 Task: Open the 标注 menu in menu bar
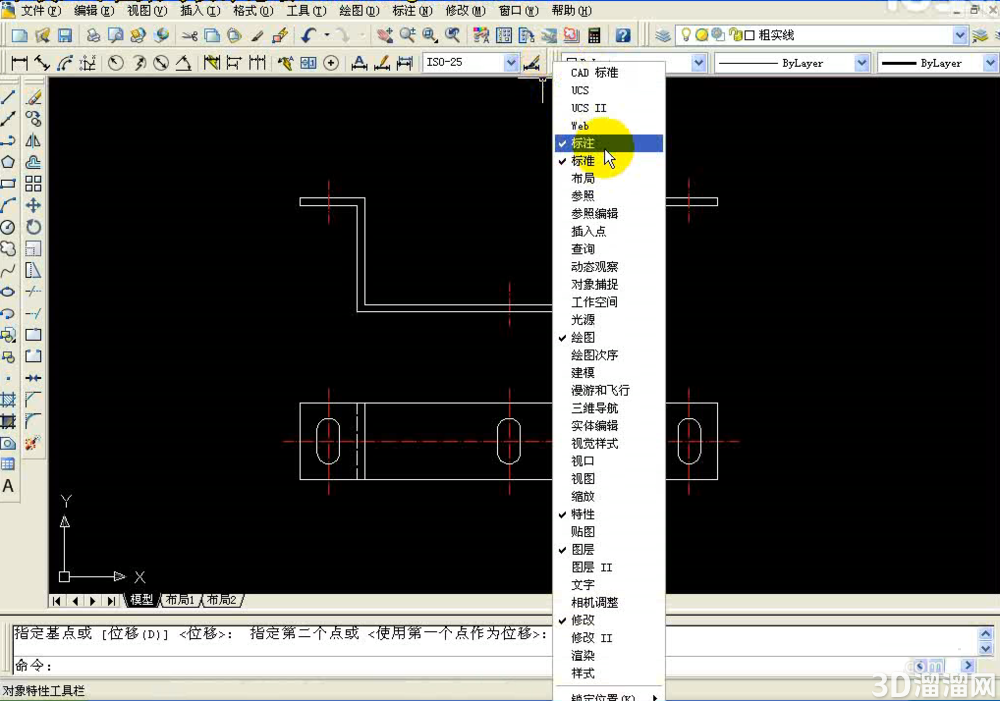[x=412, y=11]
